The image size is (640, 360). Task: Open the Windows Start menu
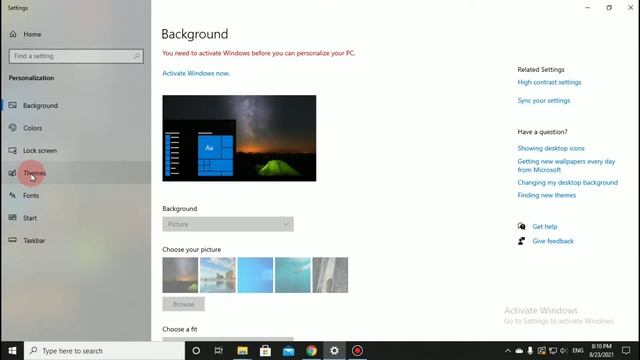tap(12, 351)
